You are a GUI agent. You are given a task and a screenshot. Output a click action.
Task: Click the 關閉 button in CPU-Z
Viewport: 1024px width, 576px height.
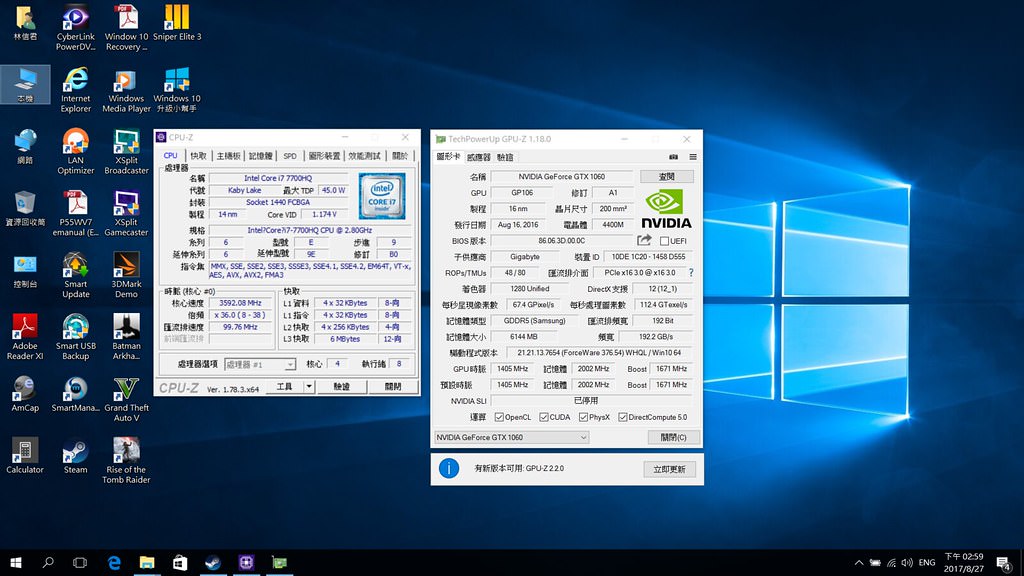tap(392, 387)
